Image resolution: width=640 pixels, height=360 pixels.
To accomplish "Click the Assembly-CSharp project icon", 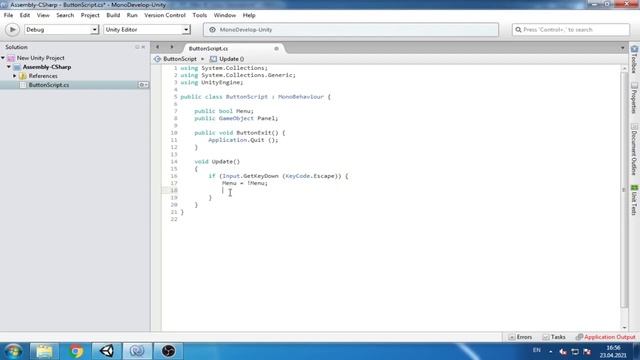I will click(x=17, y=67).
